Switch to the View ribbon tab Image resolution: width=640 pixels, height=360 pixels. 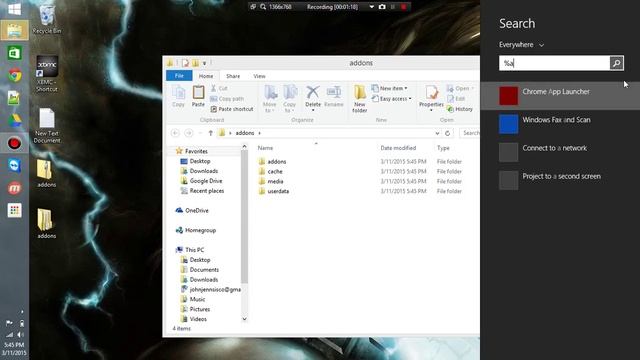(x=259, y=76)
